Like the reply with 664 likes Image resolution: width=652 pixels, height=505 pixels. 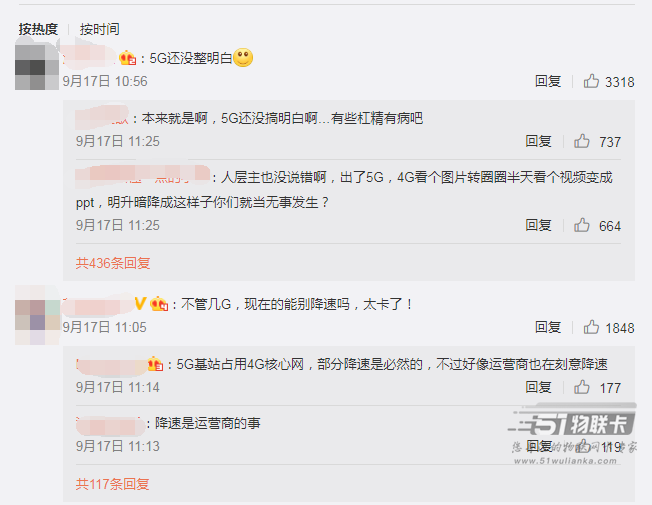point(582,225)
